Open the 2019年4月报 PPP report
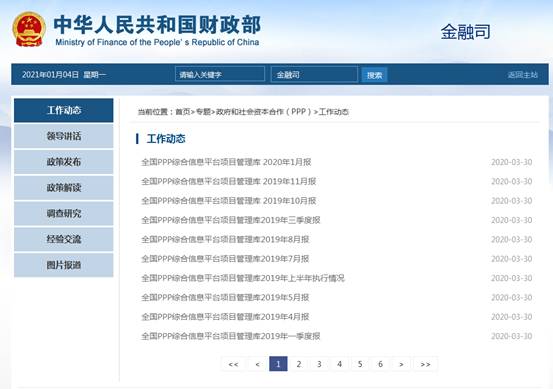Viewport: 553px width, 389px height. click(225, 317)
